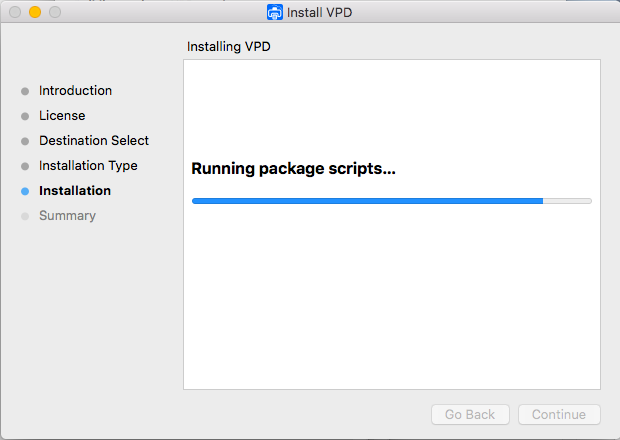Click the Destination Select bullet dot
This screenshot has width=620, height=440.
pos(25,141)
